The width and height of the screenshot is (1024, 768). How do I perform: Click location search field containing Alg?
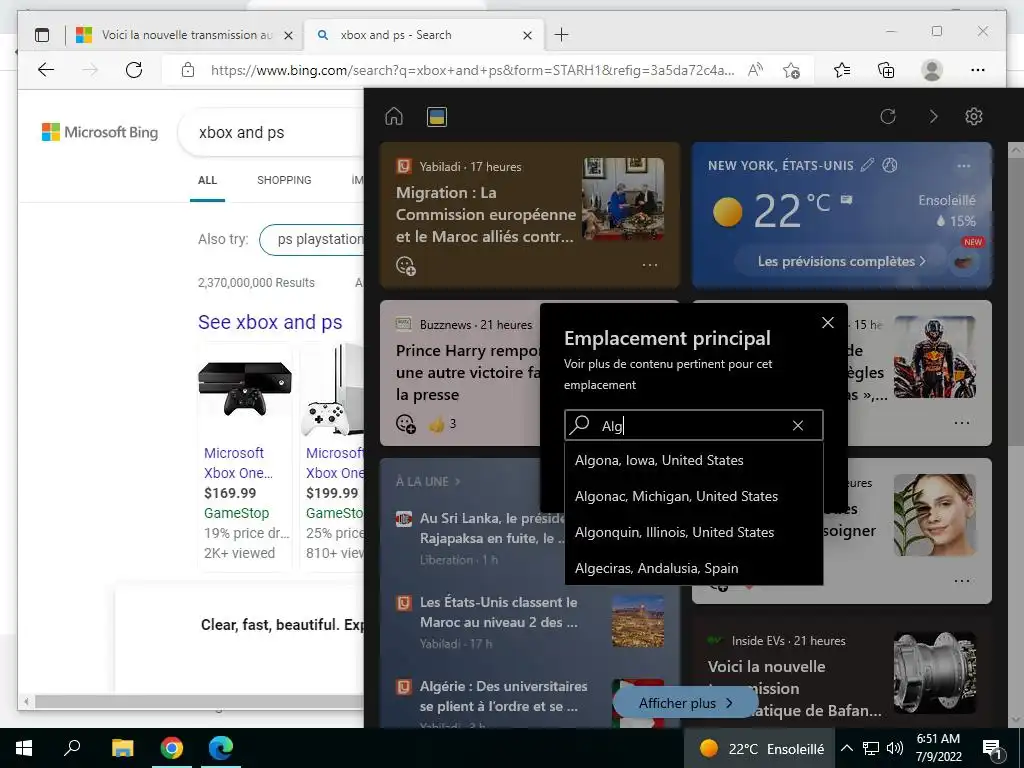694,426
